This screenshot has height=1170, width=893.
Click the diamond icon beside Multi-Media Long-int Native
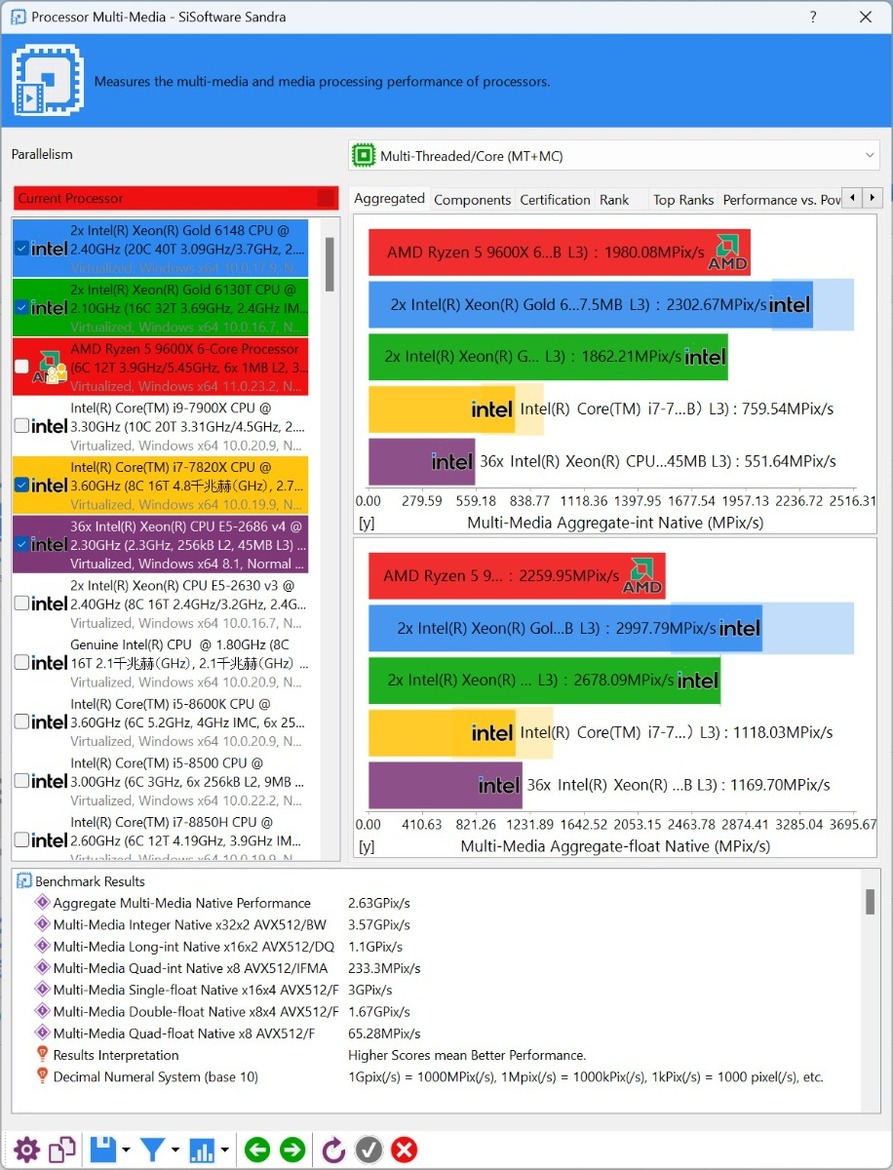(43, 946)
